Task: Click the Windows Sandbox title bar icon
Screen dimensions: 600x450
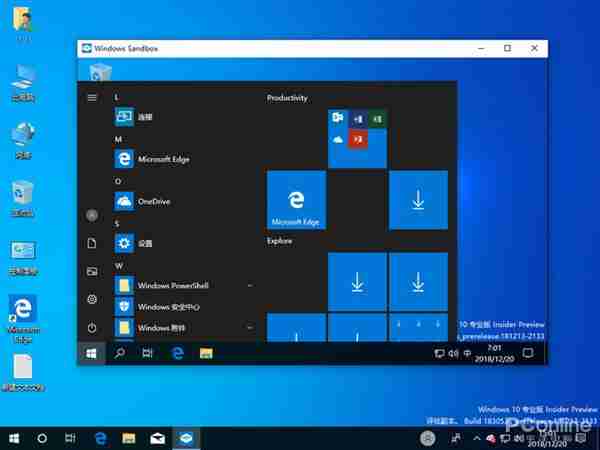Action: (x=87, y=48)
